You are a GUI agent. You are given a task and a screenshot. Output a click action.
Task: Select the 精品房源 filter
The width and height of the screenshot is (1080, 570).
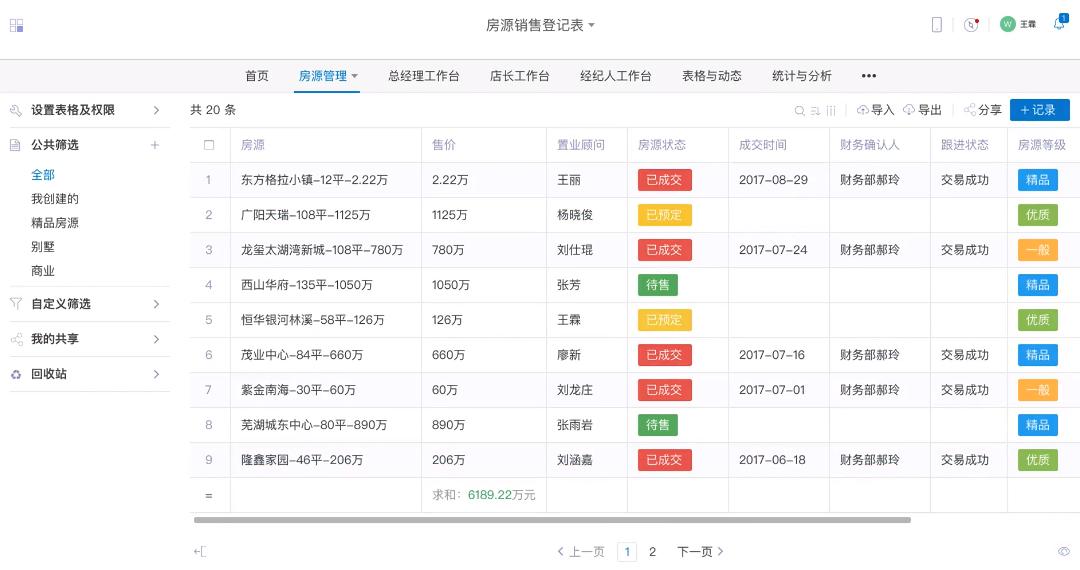point(55,223)
